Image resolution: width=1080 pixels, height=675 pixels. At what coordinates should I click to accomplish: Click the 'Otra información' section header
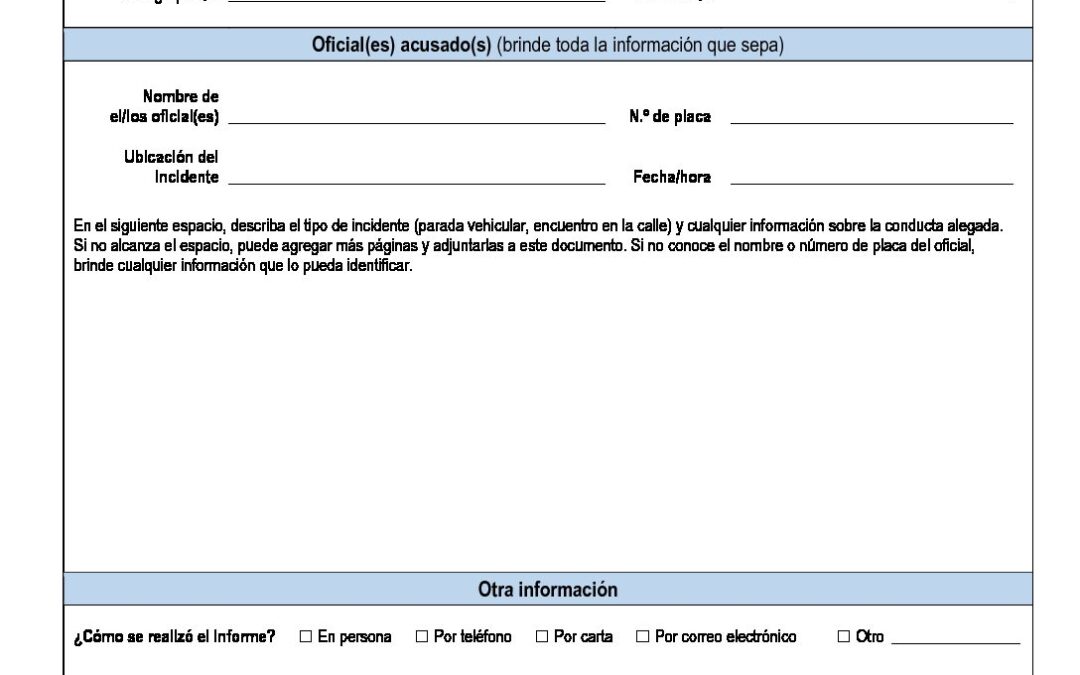(547, 590)
